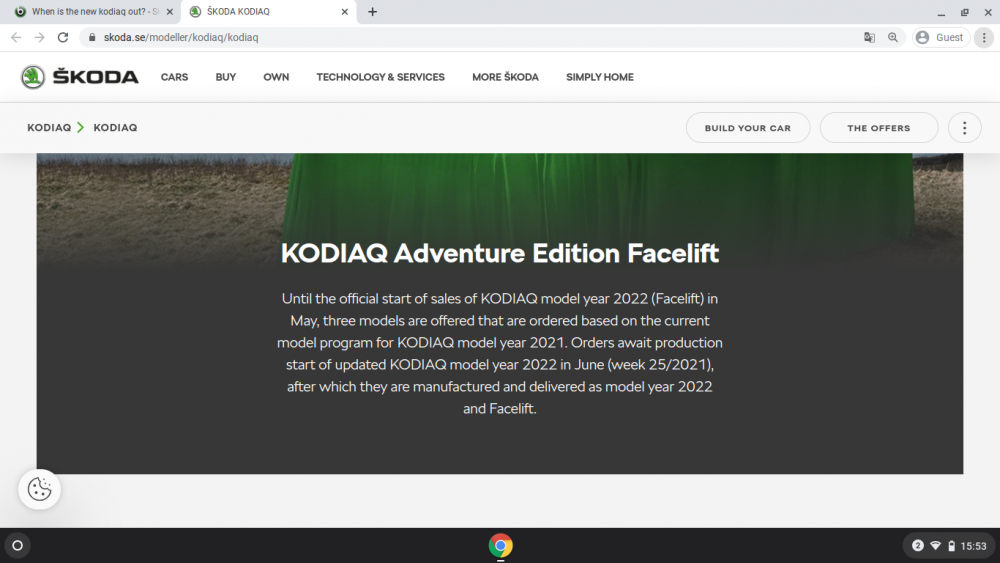Screen dimensions: 1000x563
Task: Click the KODIAQ Adventure Edition Facelift heading
Action: [500, 253]
